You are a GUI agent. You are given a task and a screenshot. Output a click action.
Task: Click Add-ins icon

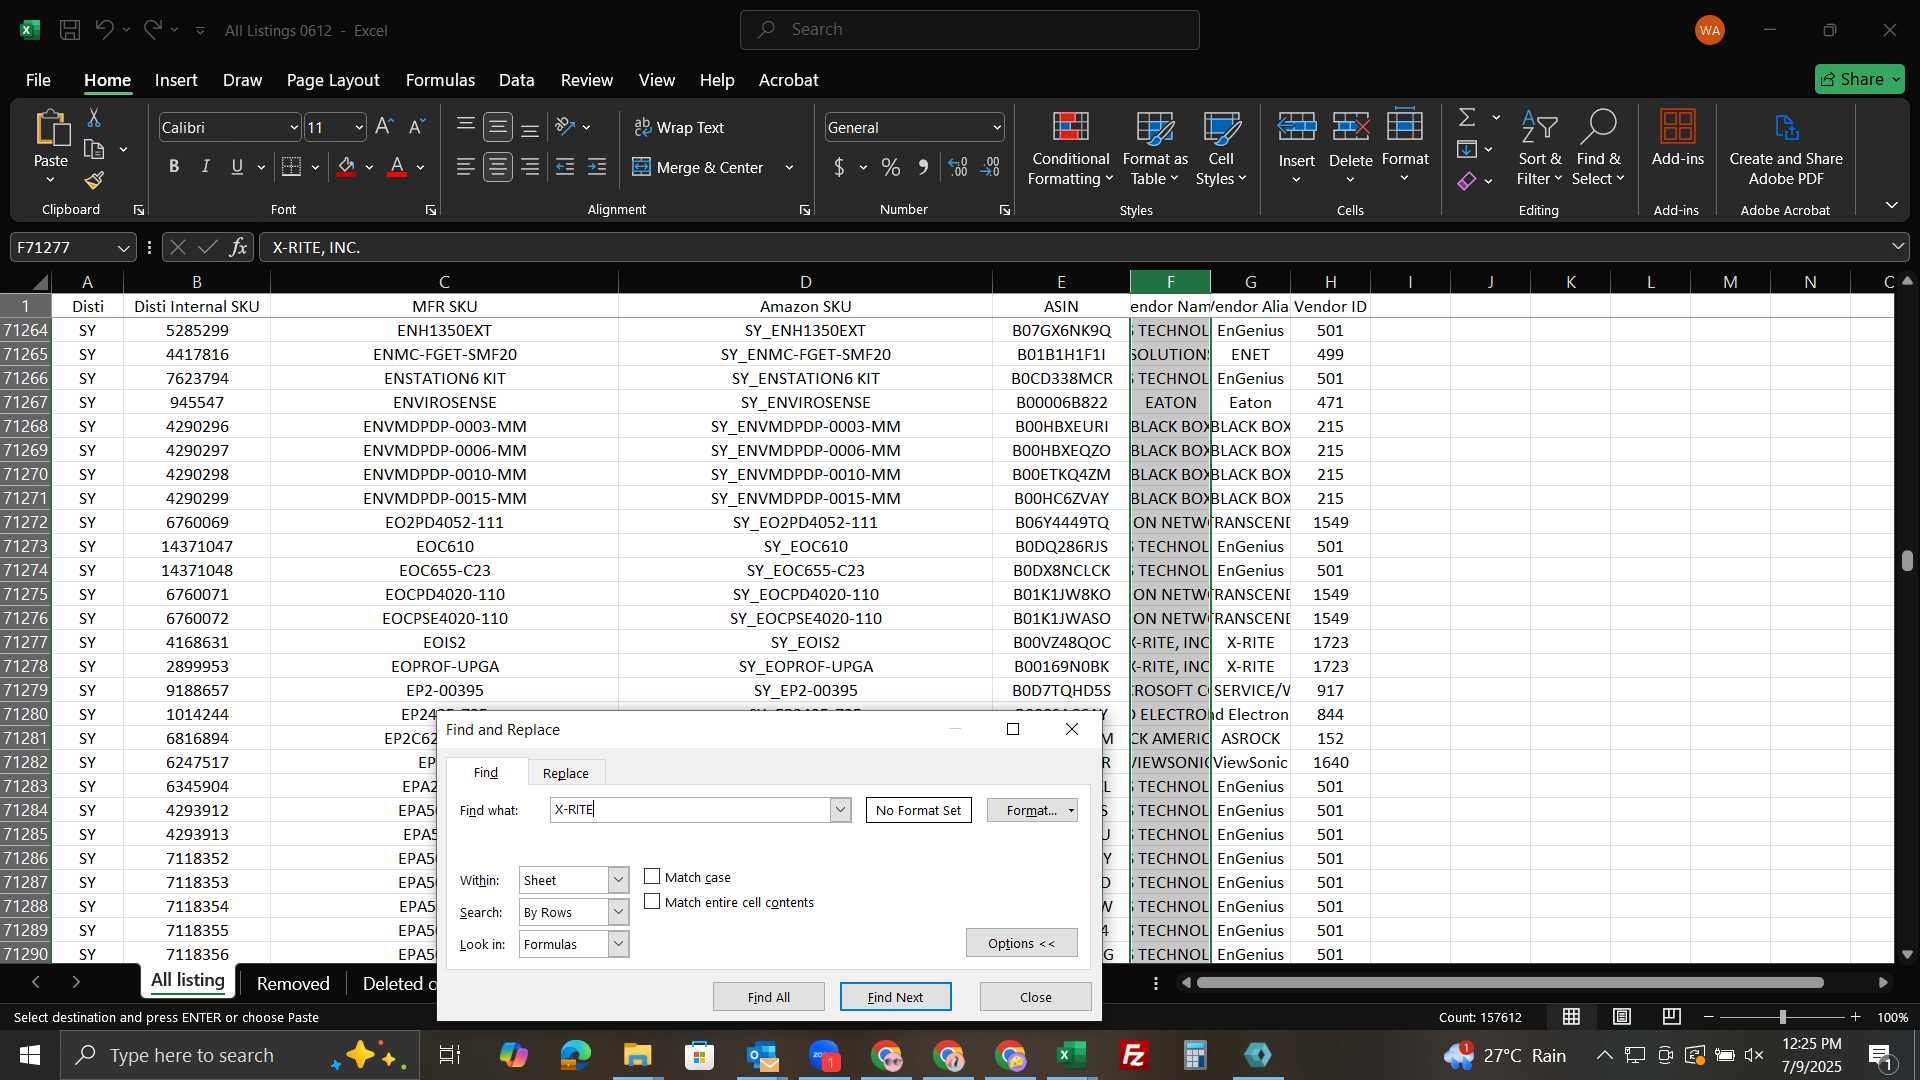point(1677,138)
